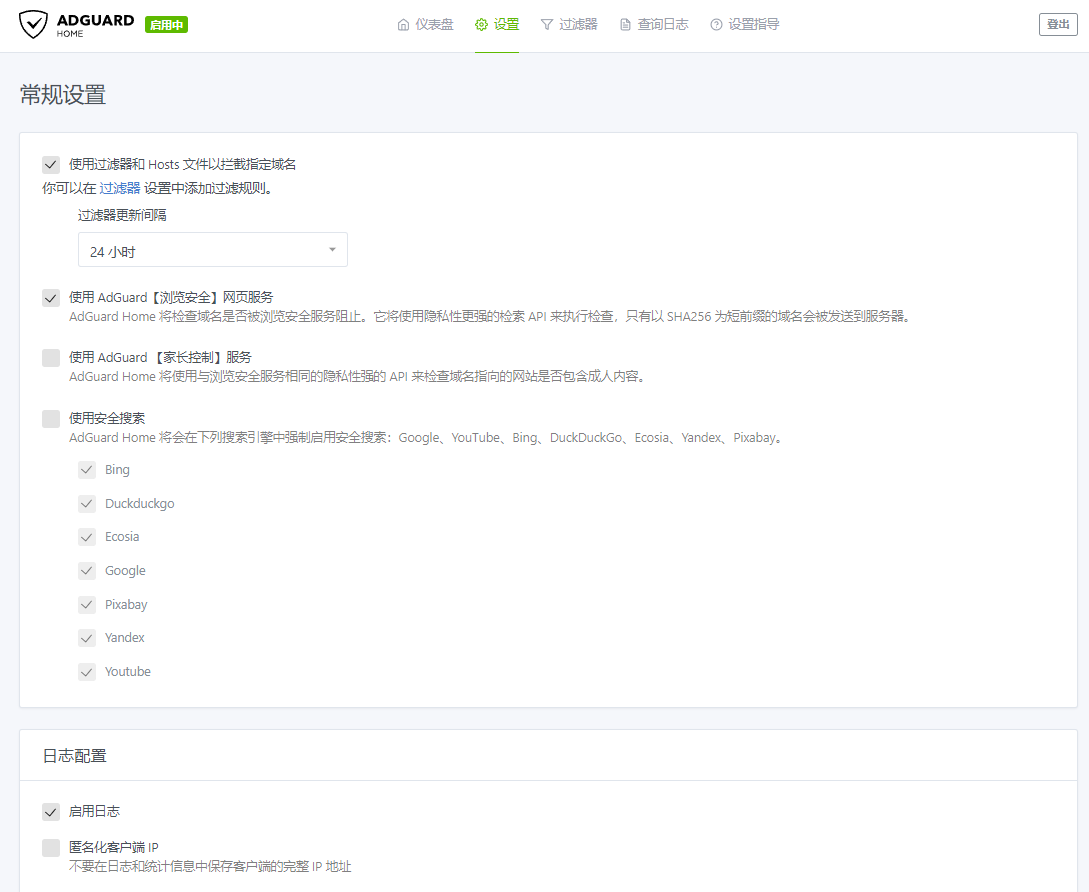Switch to the 查询日志 tab
Screen dimensions: 1089x892
663,25
